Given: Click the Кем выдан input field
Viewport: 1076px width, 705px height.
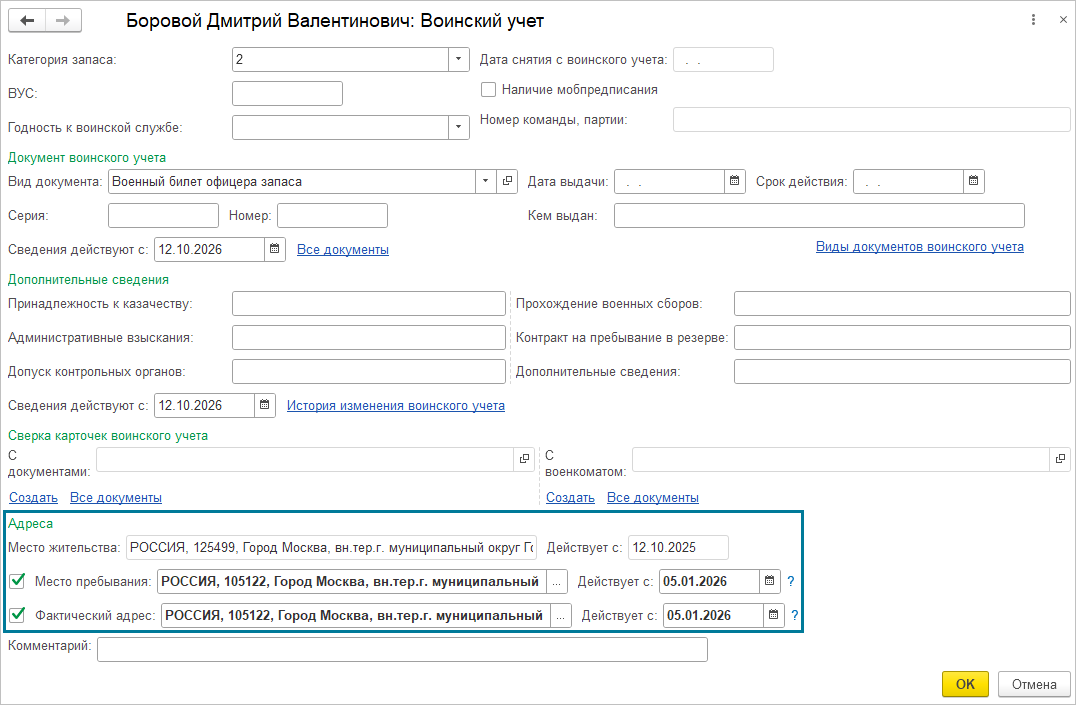Looking at the screenshot, I should click(x=819, y=216).
